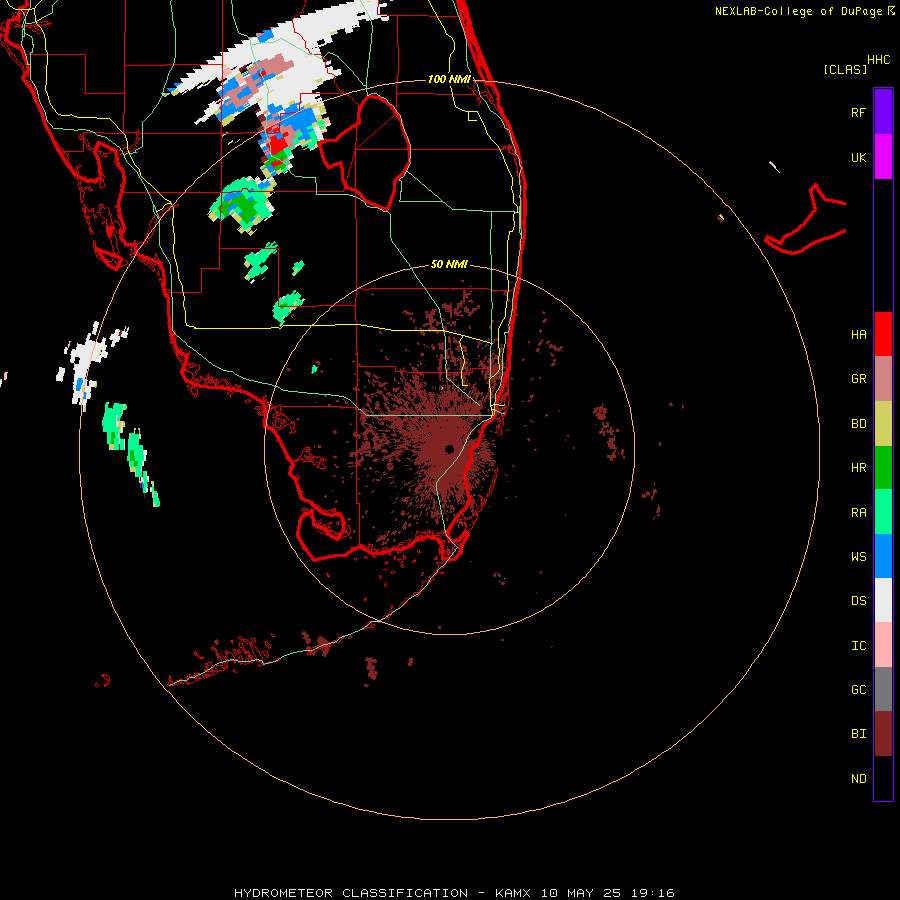Viewport: 900px width, 900px height.
Task: Click the HA legend label
Action: coord(858,334)
